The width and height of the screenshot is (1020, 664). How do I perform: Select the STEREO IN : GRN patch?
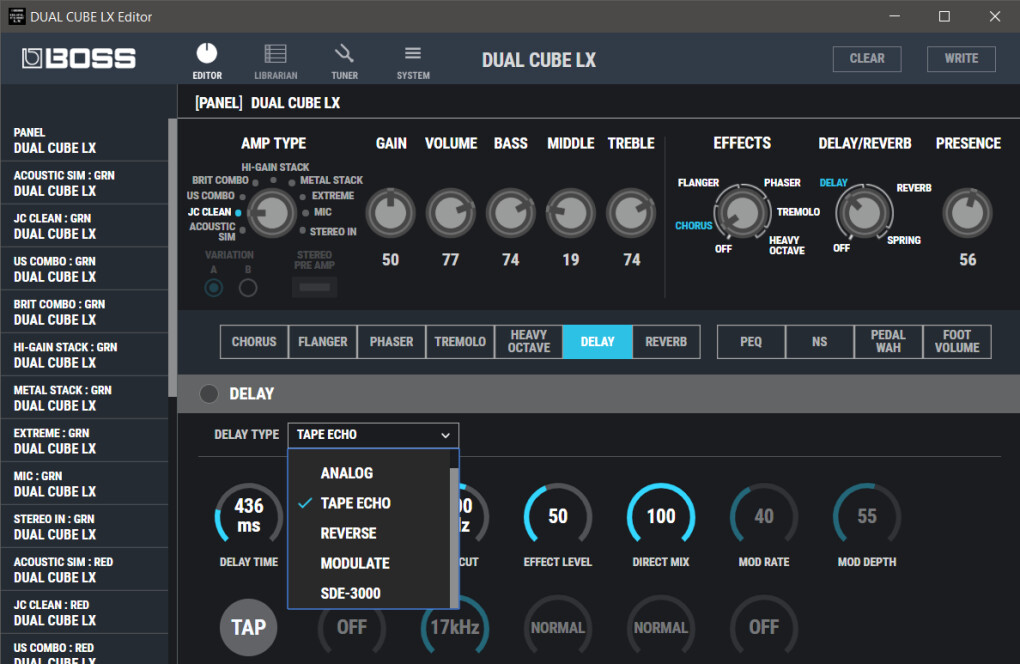[x=84, y=526]
